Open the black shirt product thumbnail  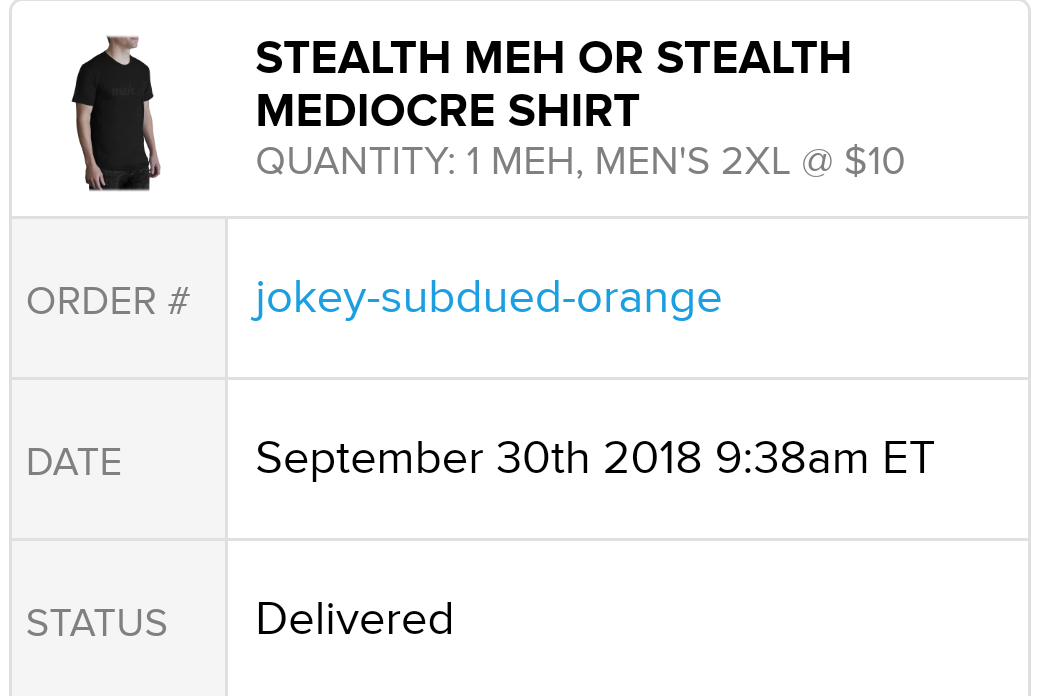(115, 111)
